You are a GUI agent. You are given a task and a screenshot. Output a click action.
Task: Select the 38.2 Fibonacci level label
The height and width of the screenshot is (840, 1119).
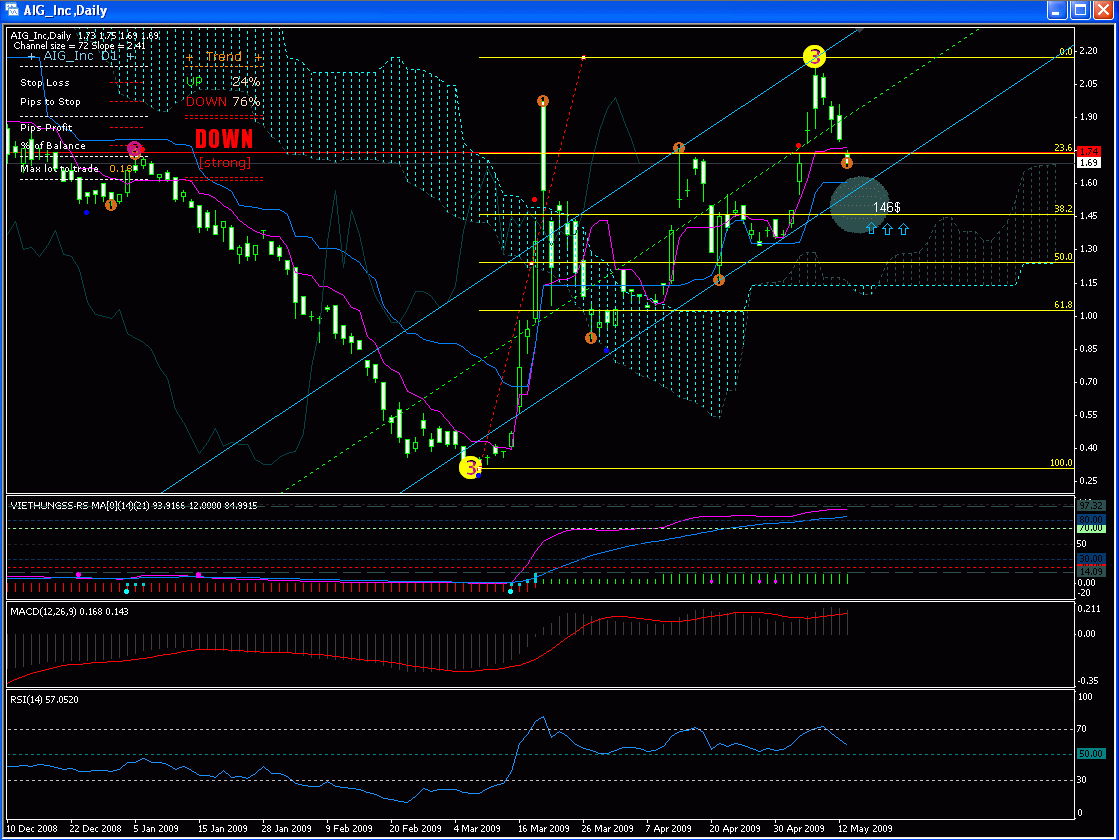pyautogui.click(x=1063, y=208)
